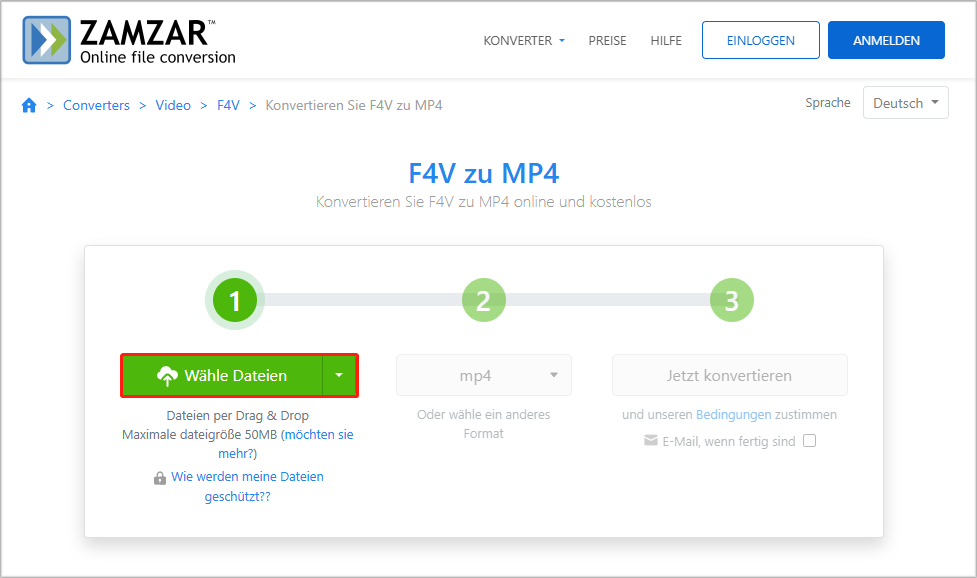Image resolution: width=977 pixels, height=578 pixels.
Task: Click the Oder wähle ein anderes Format text
Action: click(x=484, y=424)
